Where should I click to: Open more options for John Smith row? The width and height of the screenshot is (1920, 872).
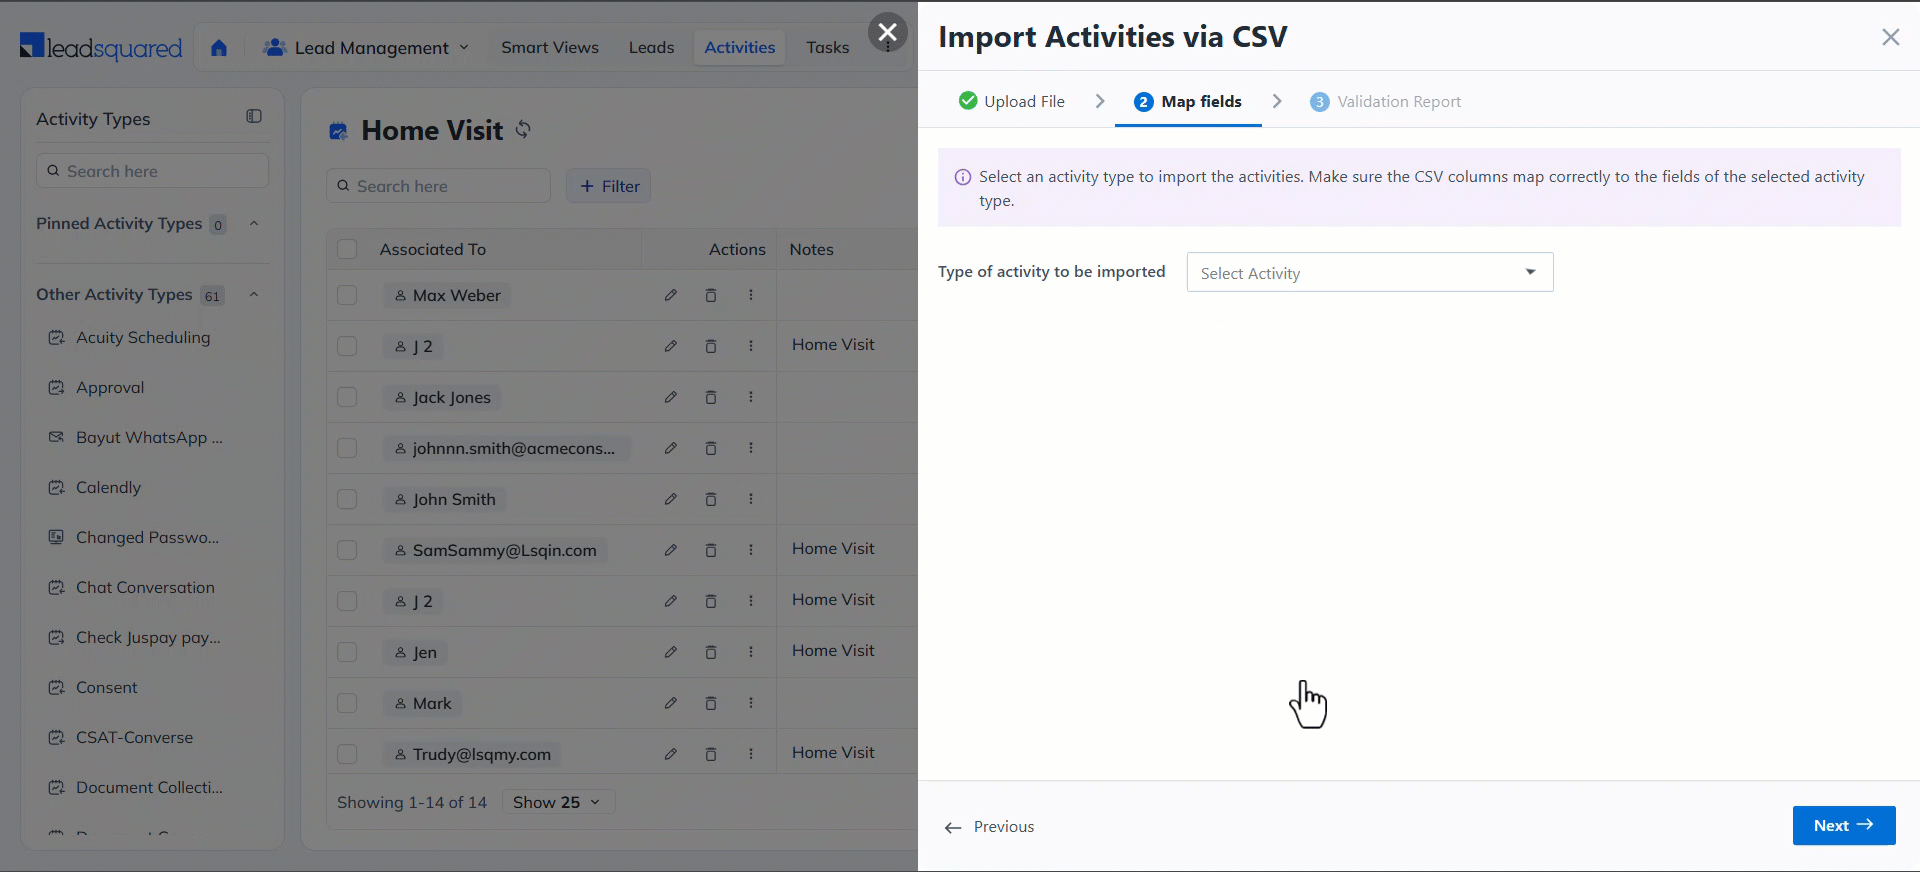click(x=751, y=499)
